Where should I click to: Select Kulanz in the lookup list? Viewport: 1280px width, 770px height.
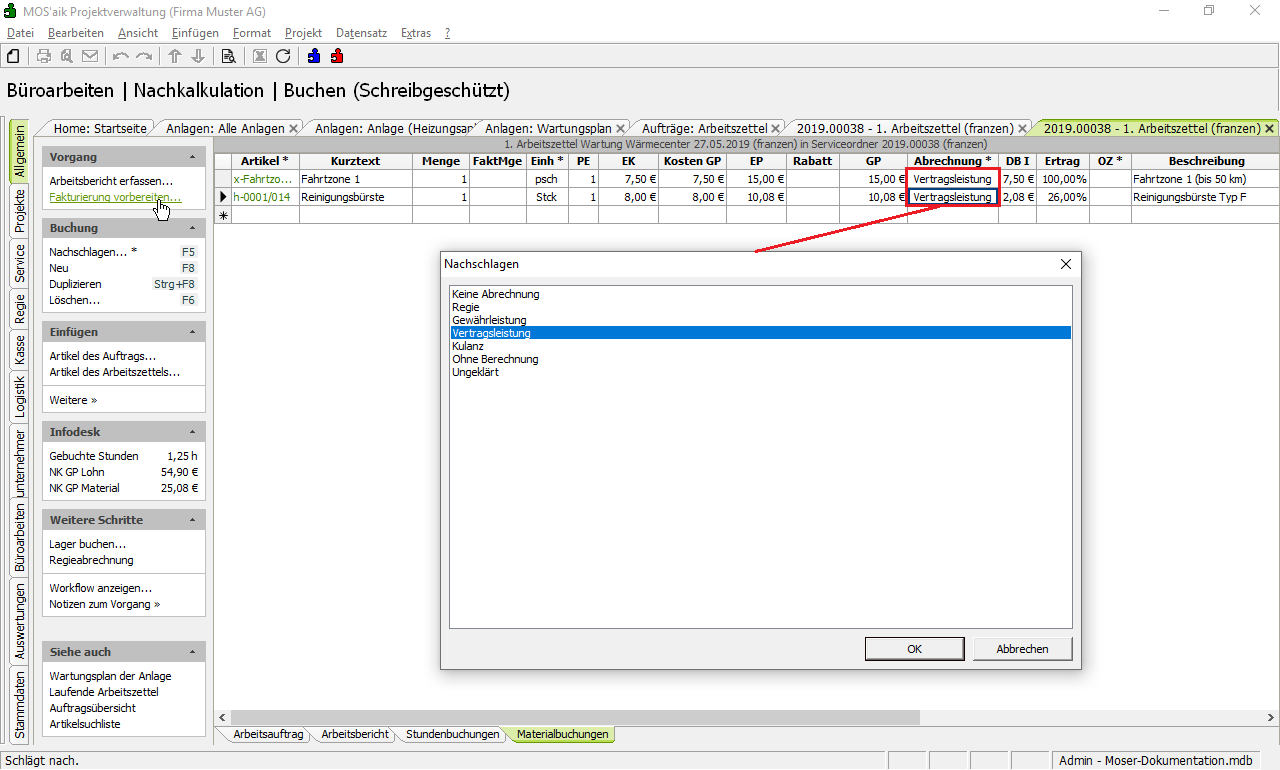[468, 346]
